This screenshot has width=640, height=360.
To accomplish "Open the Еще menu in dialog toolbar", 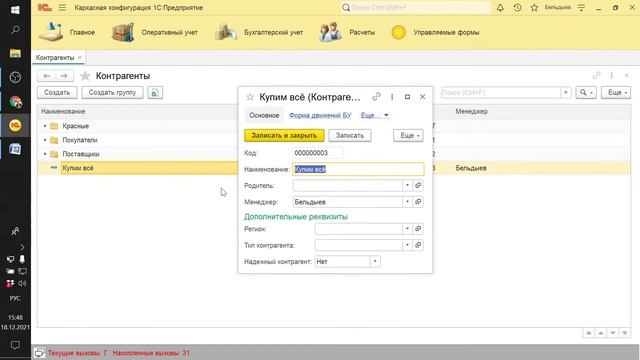I will point(408,136).
